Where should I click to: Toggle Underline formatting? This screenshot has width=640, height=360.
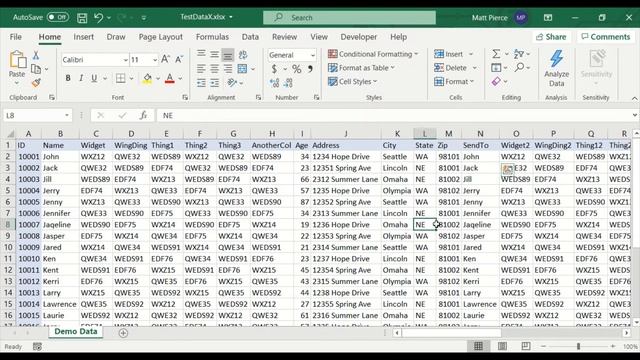(x=94, y=78)
